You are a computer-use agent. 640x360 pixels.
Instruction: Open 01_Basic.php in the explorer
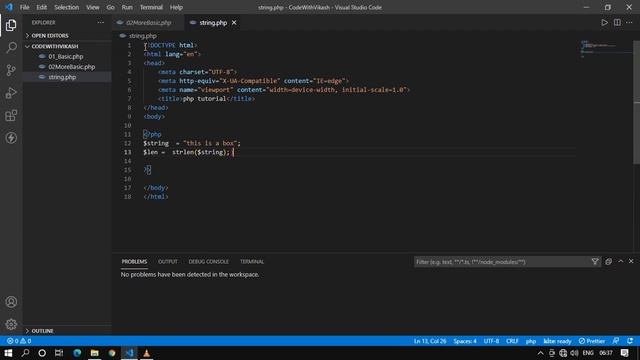(x=66, y=56)
